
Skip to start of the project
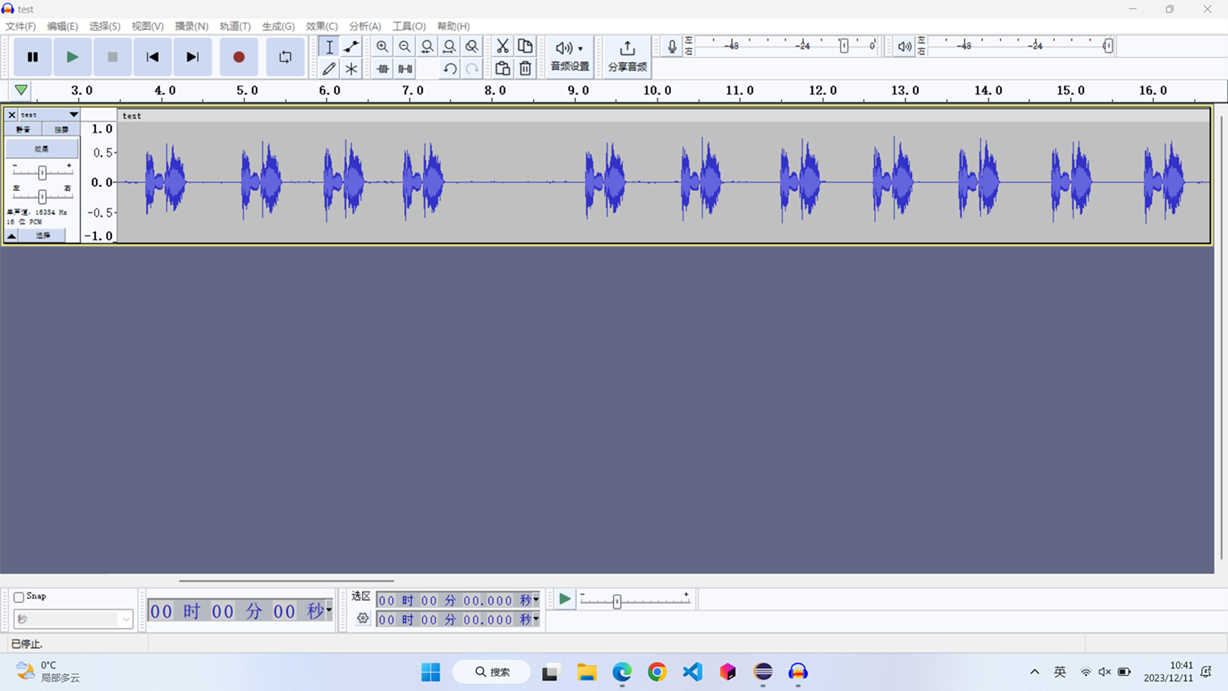point(152,57)
